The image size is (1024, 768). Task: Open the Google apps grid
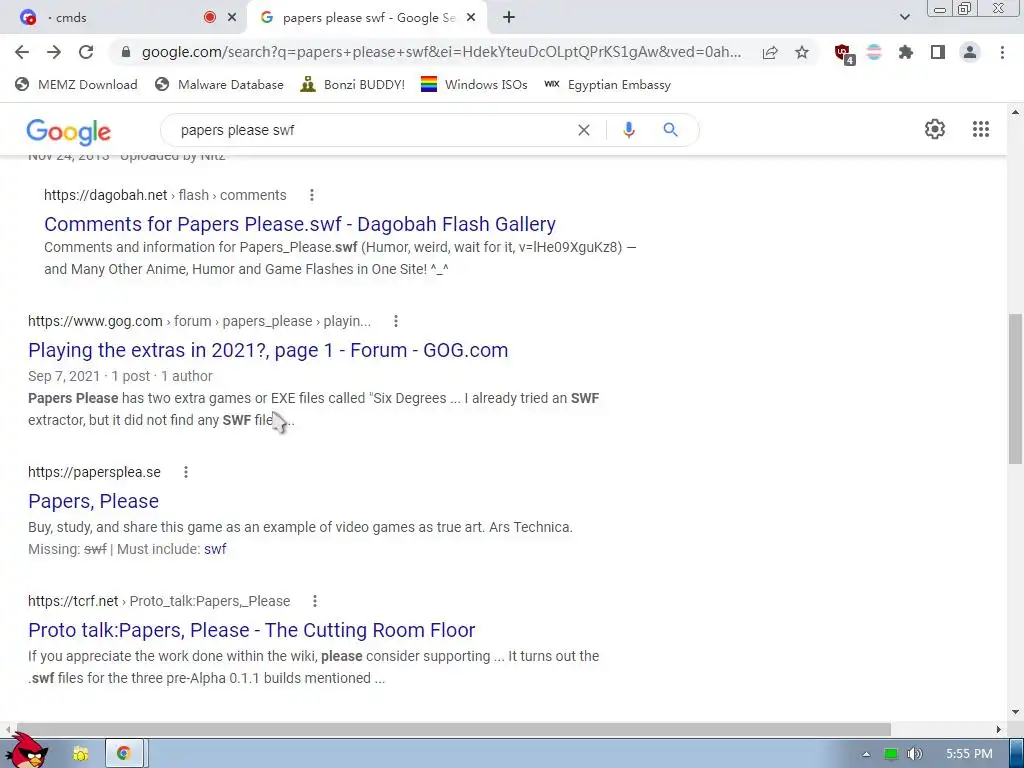tap(980, 129)
